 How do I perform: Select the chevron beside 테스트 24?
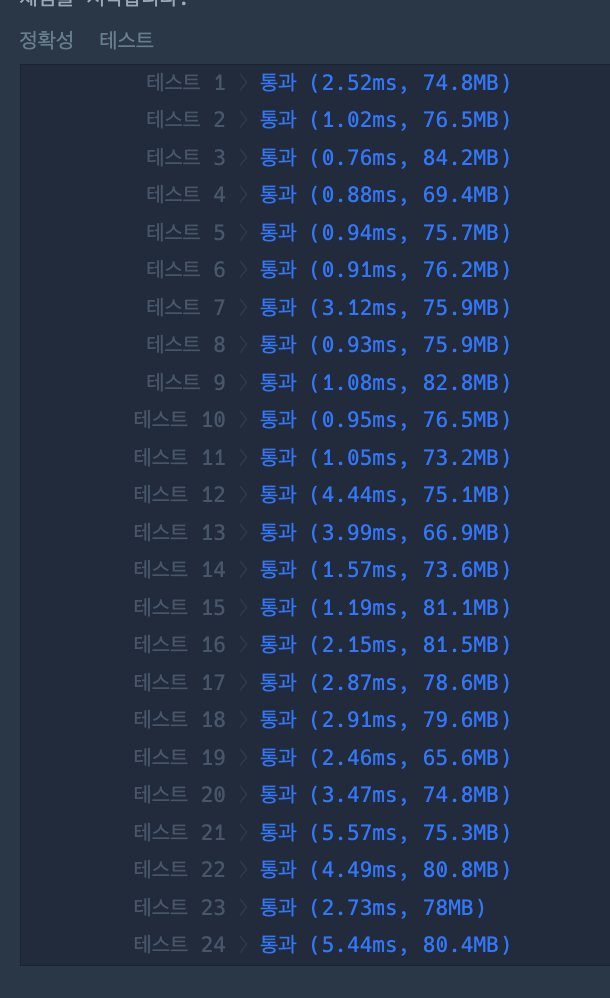[243, 945]
